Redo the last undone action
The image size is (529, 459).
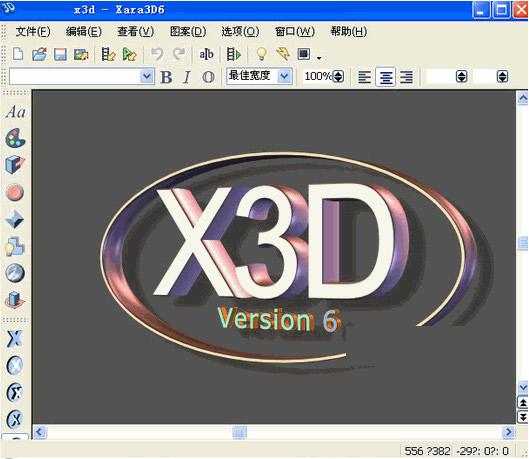tap(179, 54)
